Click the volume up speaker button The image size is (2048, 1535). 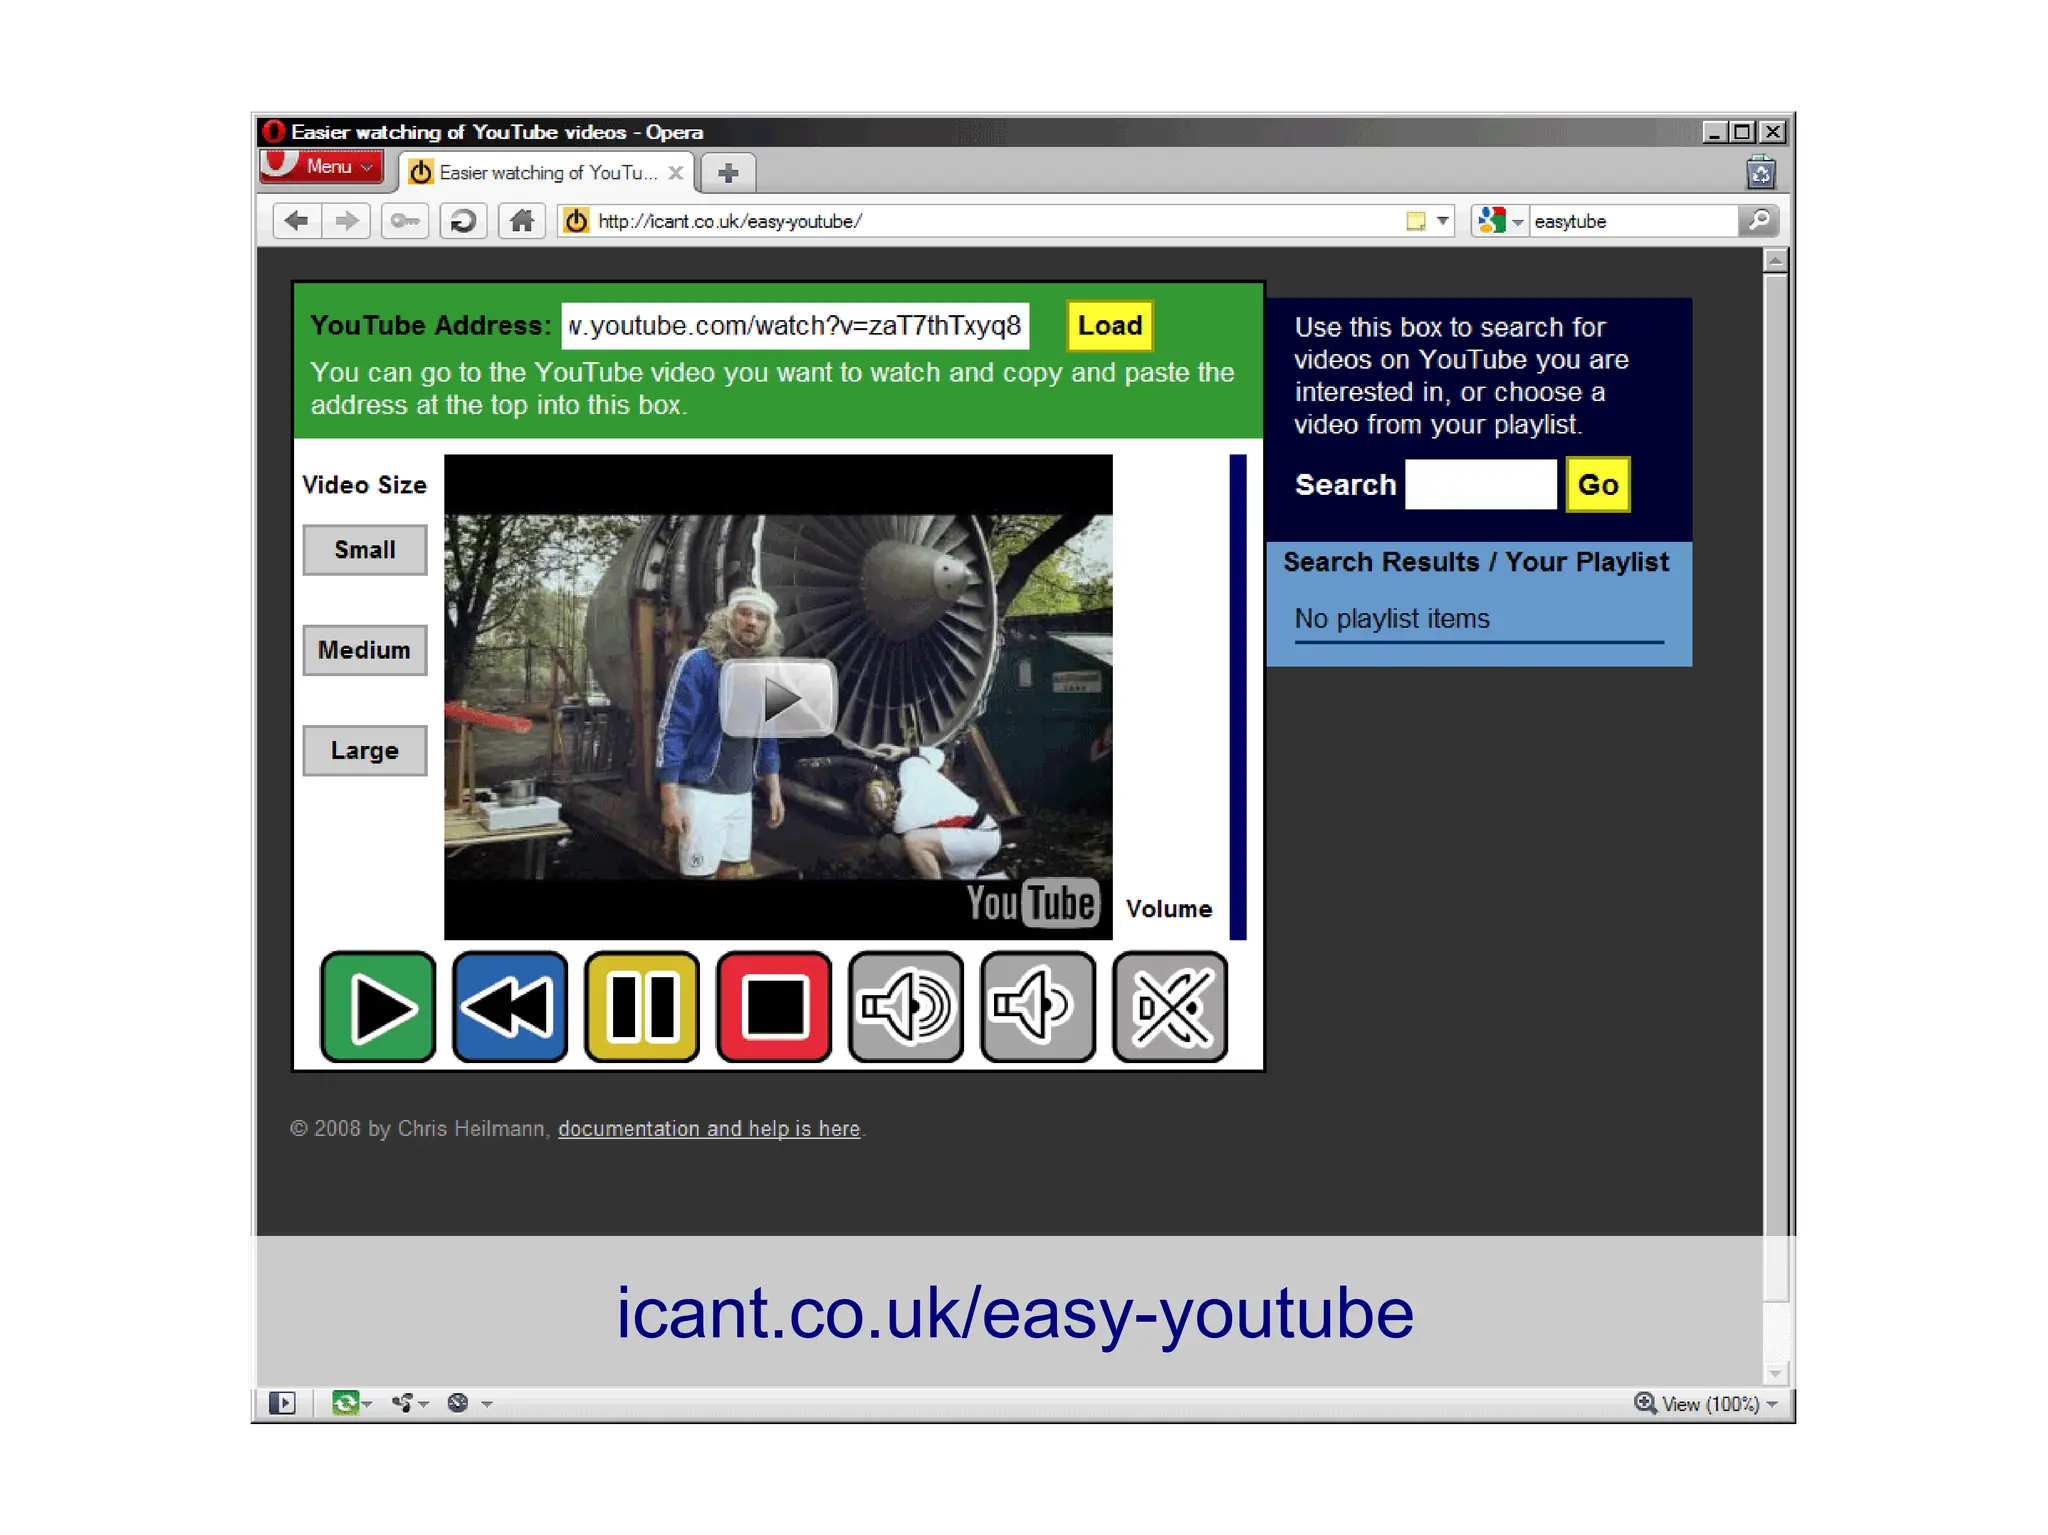906,1007
